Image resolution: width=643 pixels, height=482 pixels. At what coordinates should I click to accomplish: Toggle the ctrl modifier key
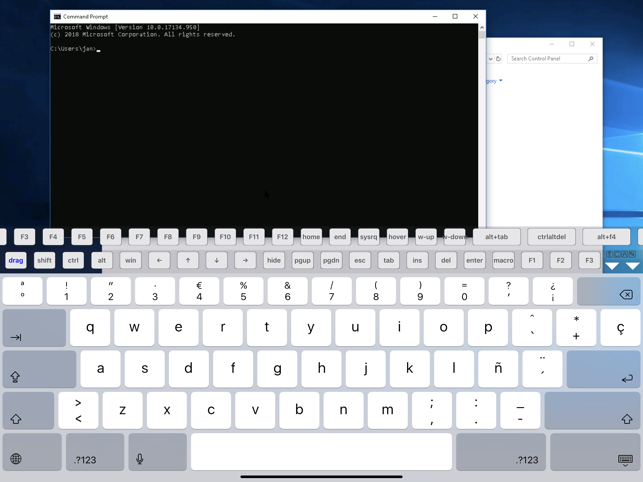73,260
